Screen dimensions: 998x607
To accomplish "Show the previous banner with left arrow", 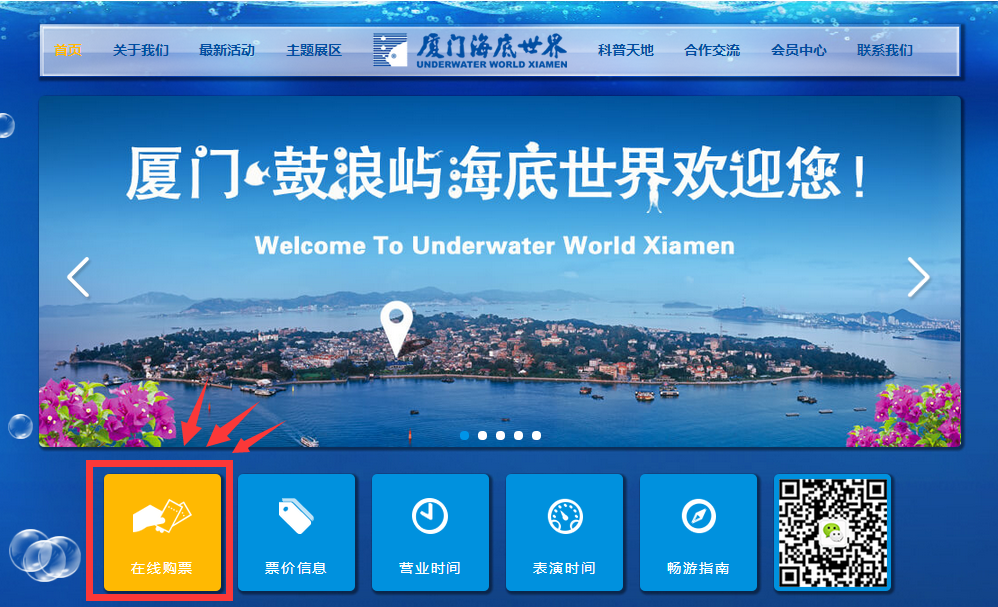I will tap(79, 277).
